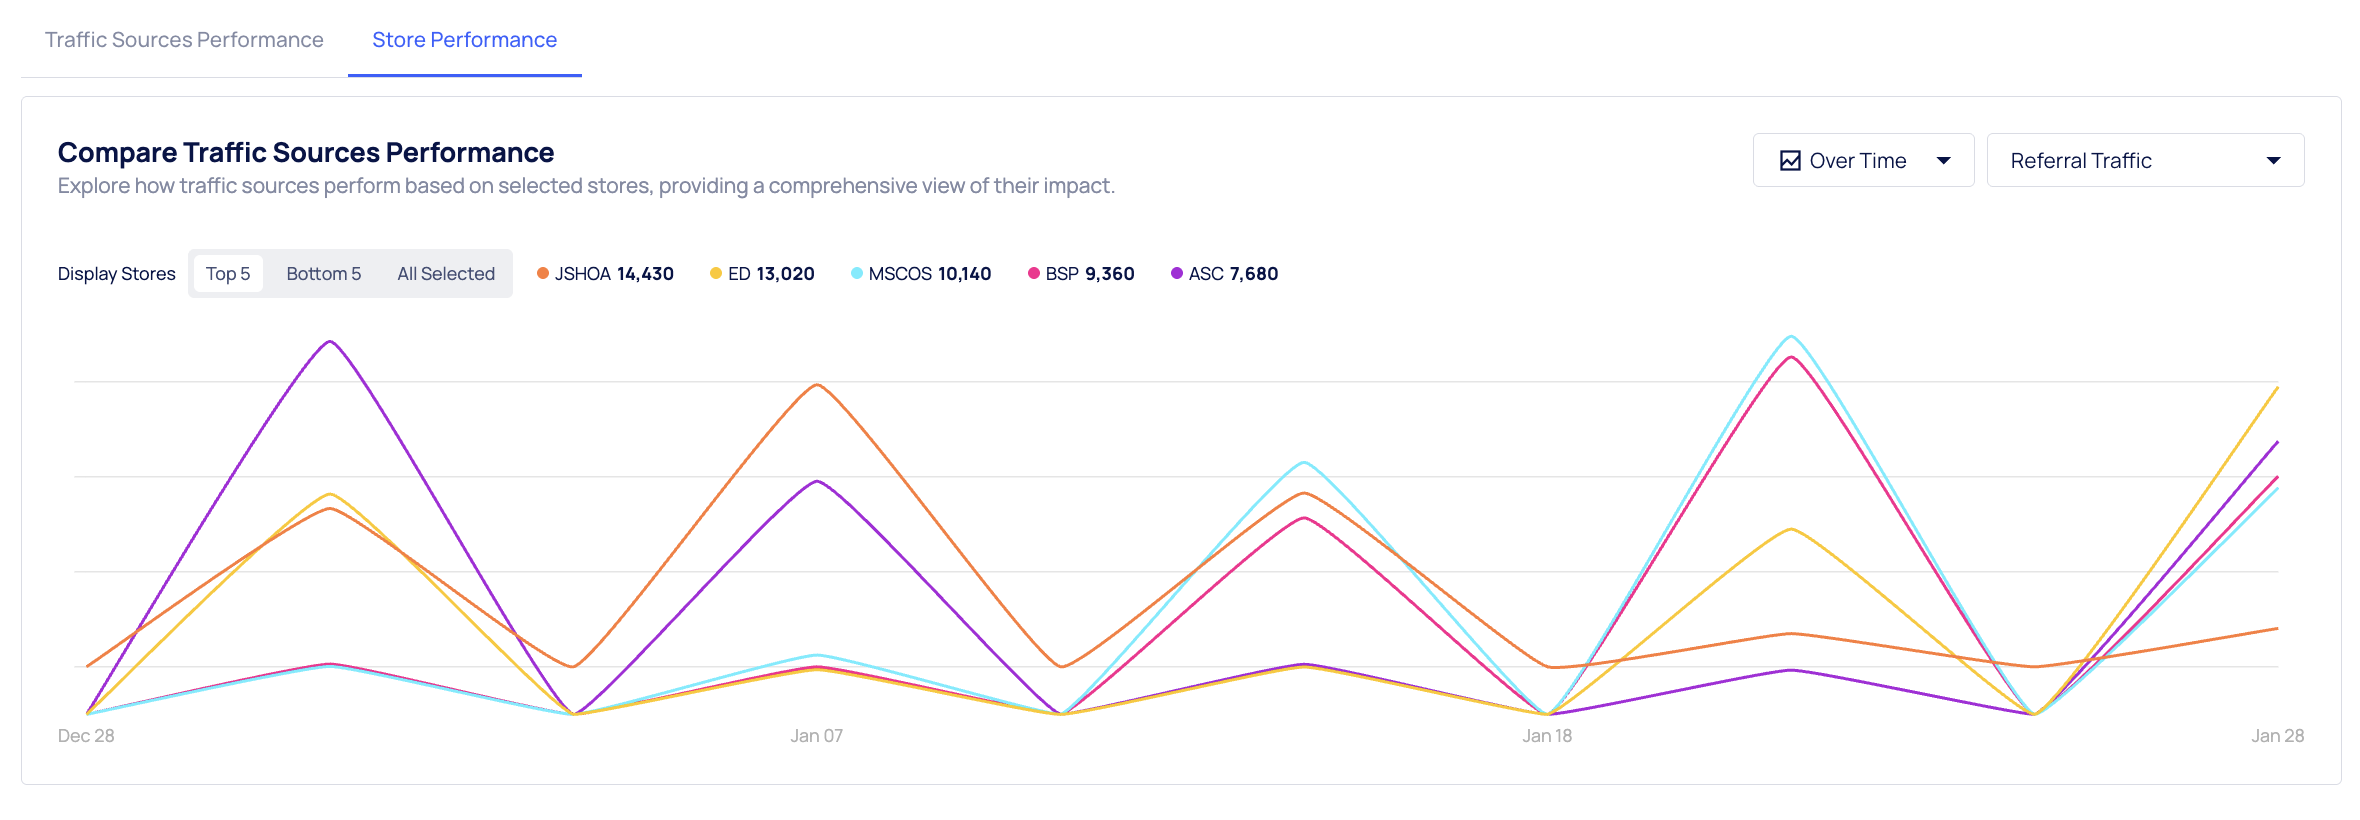Viewport: 2360px width, 820px height.
Task: Show All Selected stores
Action: coord(446,274)
